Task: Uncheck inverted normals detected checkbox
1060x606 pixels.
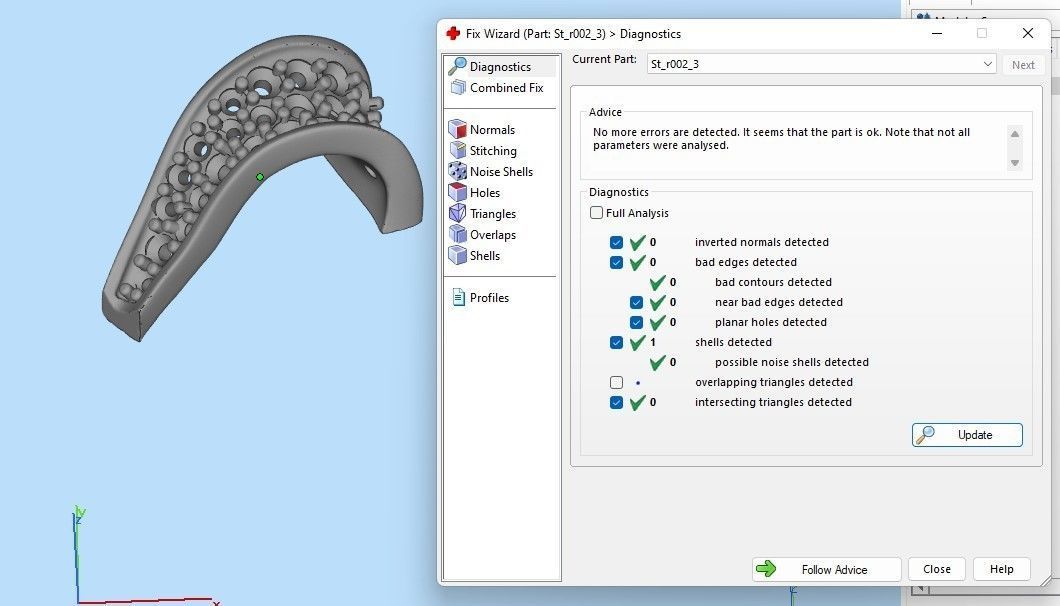Action: 616,242
